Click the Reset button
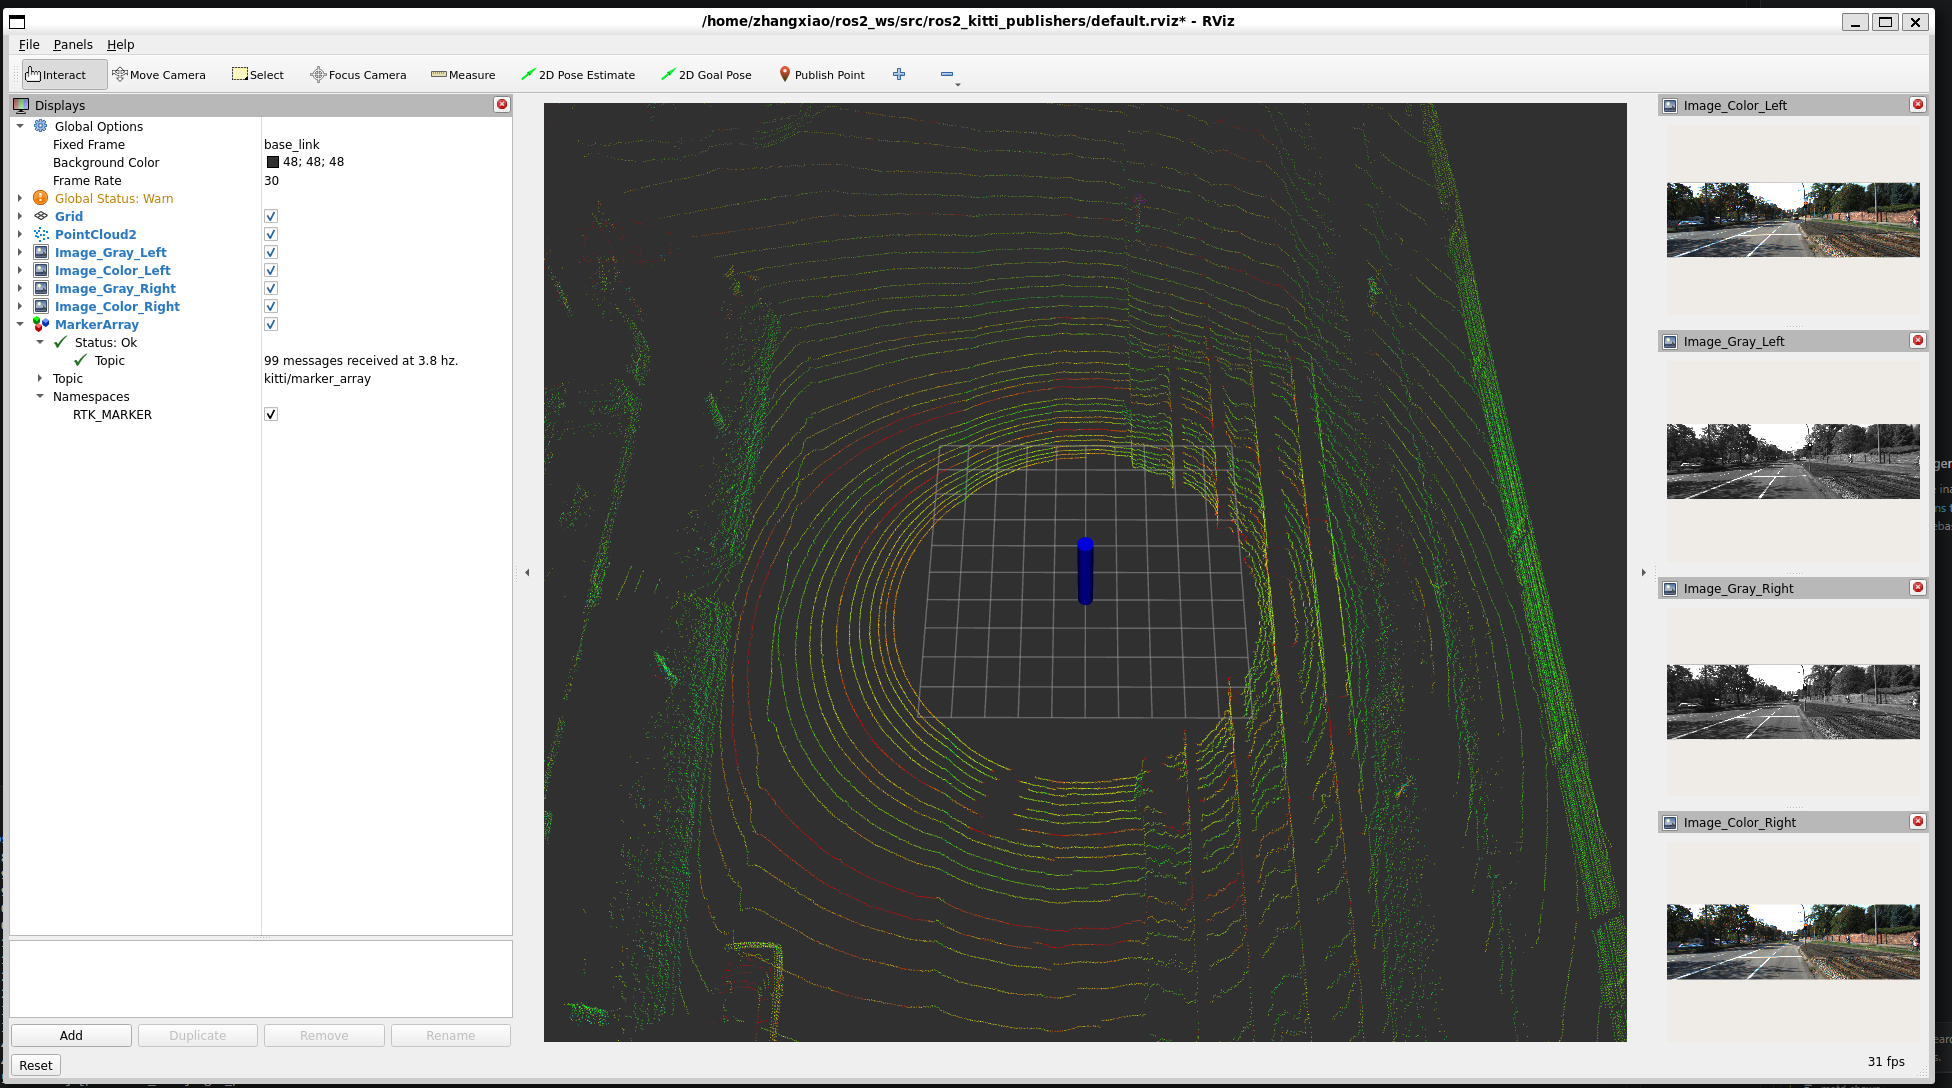This screenshot has width=1952, height=1088. pos(36,1065)
